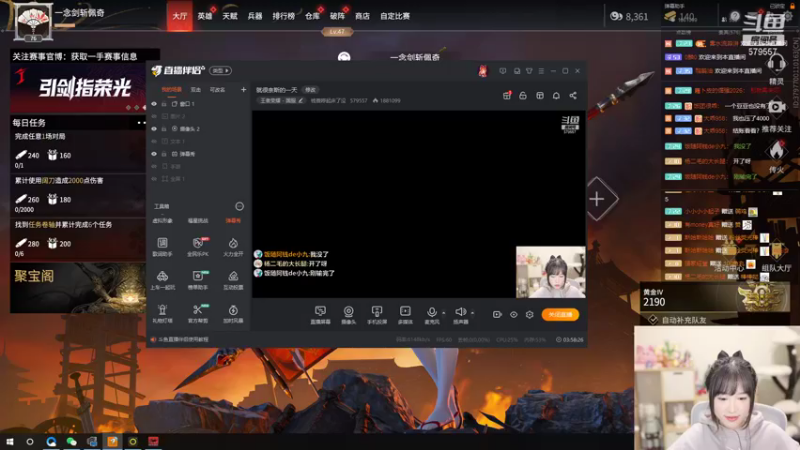Image resolution: width=800 pixels, height=450 pixels.
Task: Expand the 每日任务 more dots
Action: tap(141, 122)
